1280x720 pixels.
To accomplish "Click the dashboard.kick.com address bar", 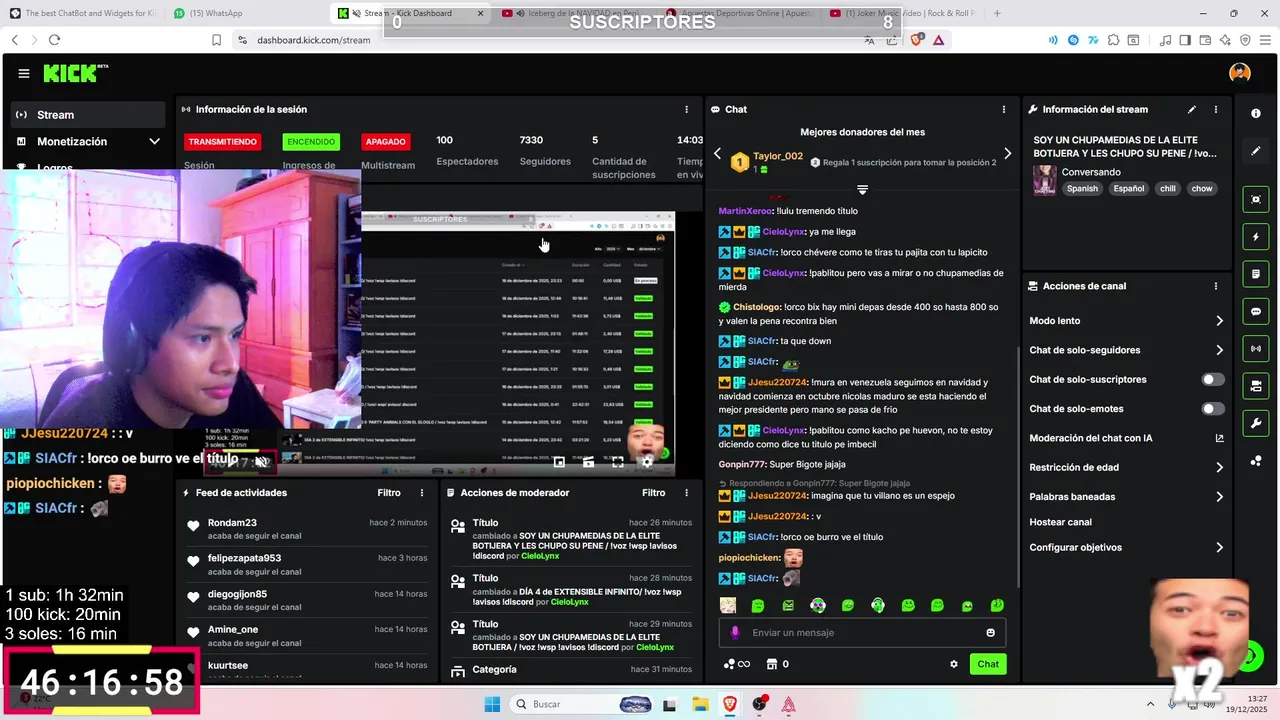I will [314, 40].
